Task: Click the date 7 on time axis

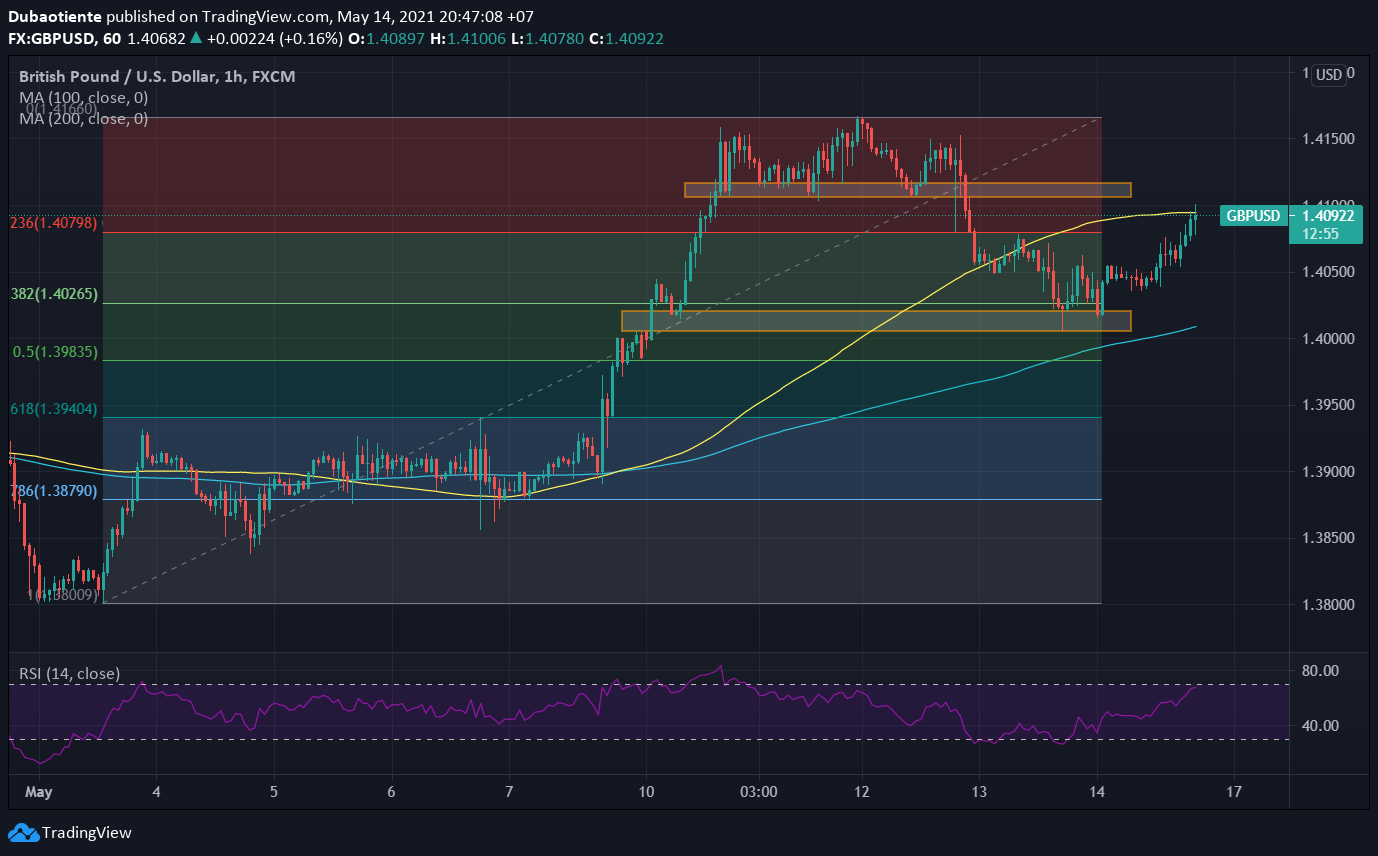Action: pyautogui.click(x=510, y=791)
